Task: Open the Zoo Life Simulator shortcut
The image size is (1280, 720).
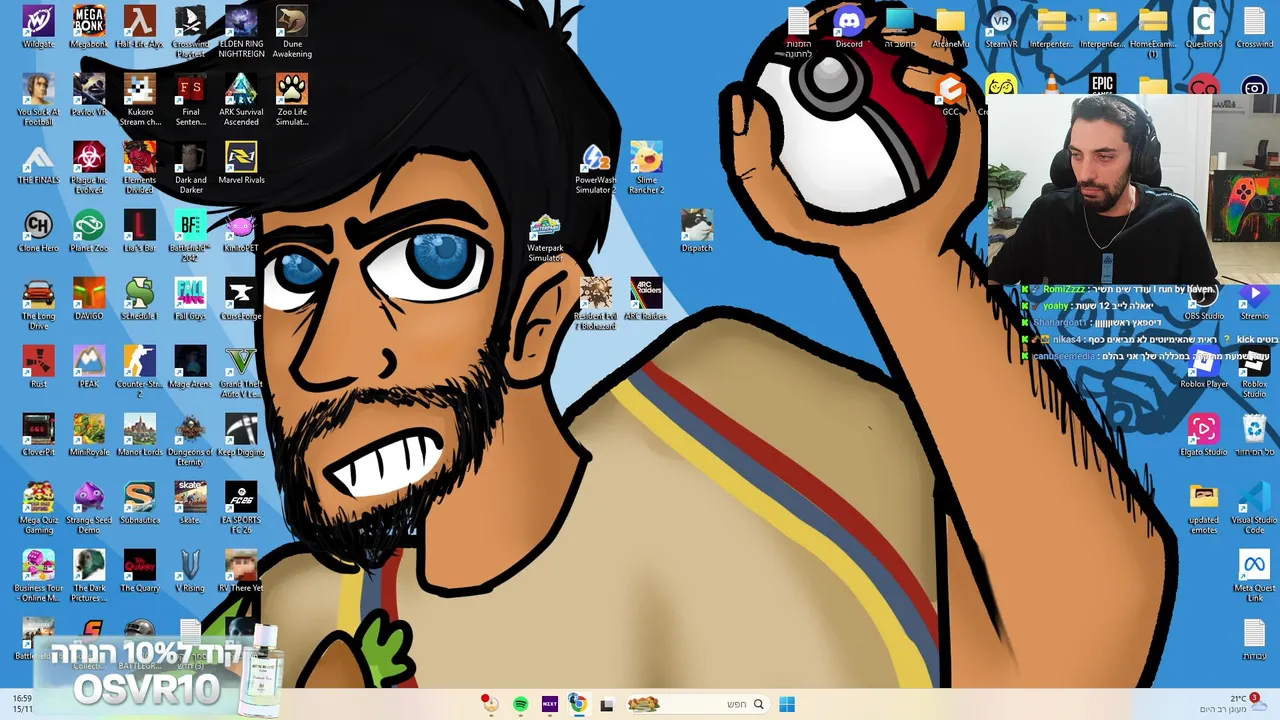Action: pyautogui.click(x=292, y=100)
